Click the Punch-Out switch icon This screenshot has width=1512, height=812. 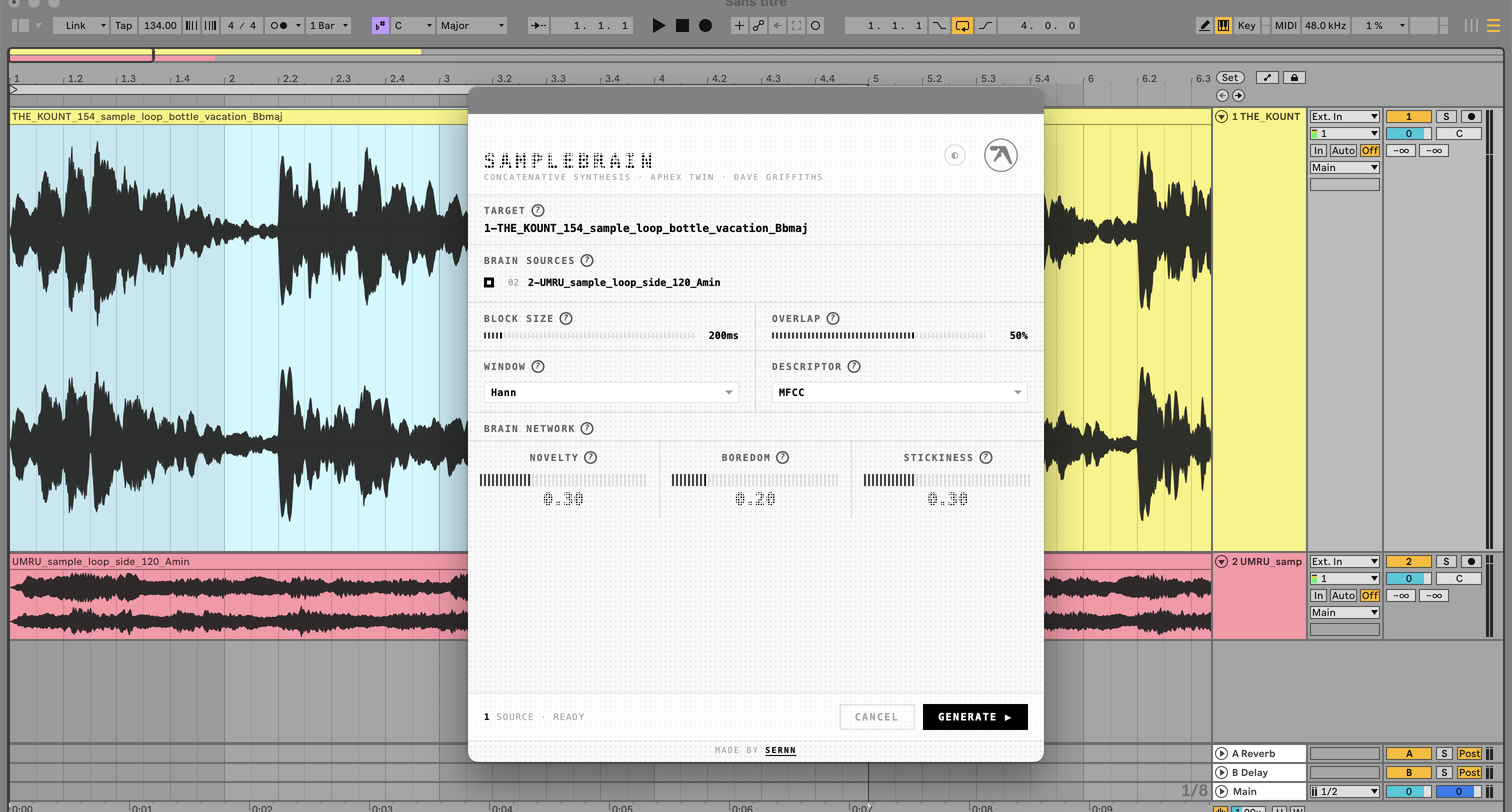click(x=986, y=25)
